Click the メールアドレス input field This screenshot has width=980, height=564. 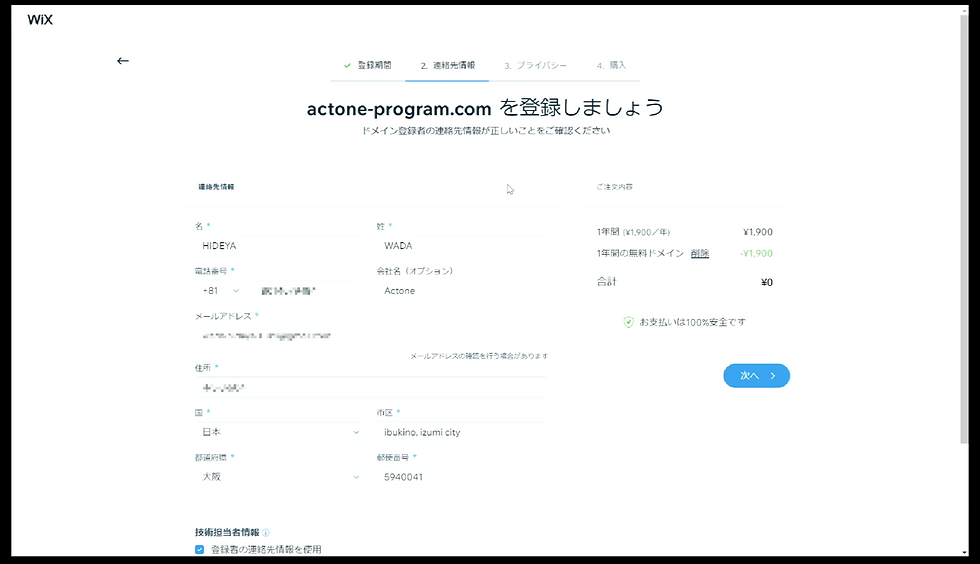click(370, 336)
